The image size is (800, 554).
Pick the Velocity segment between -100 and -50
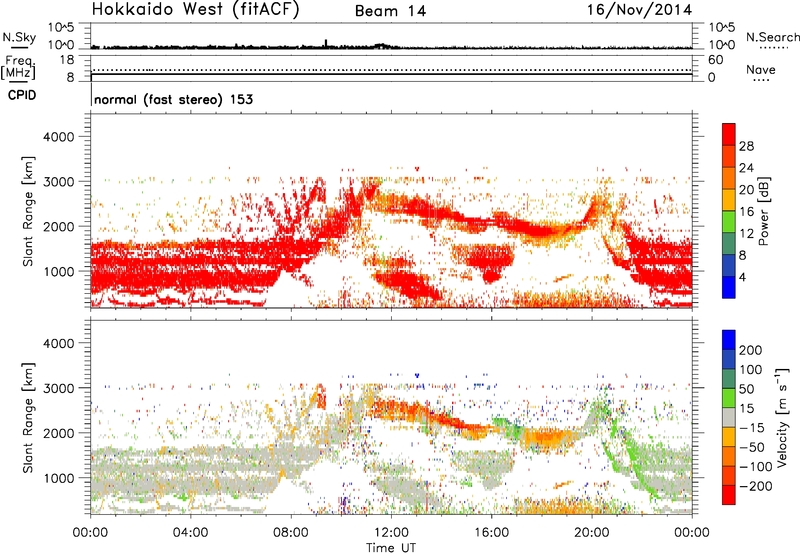729,456
